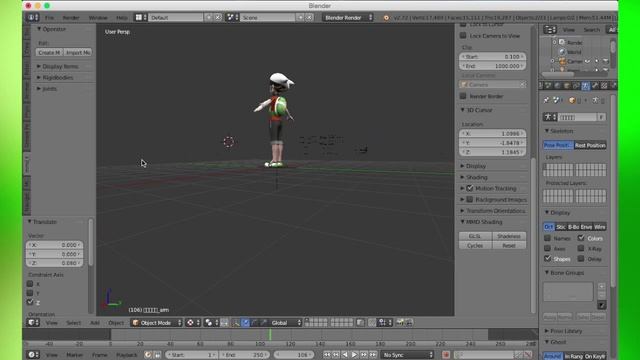Uncheck the armature Colors checkbox
Screen dimensions: 640x360
point(581,238)
